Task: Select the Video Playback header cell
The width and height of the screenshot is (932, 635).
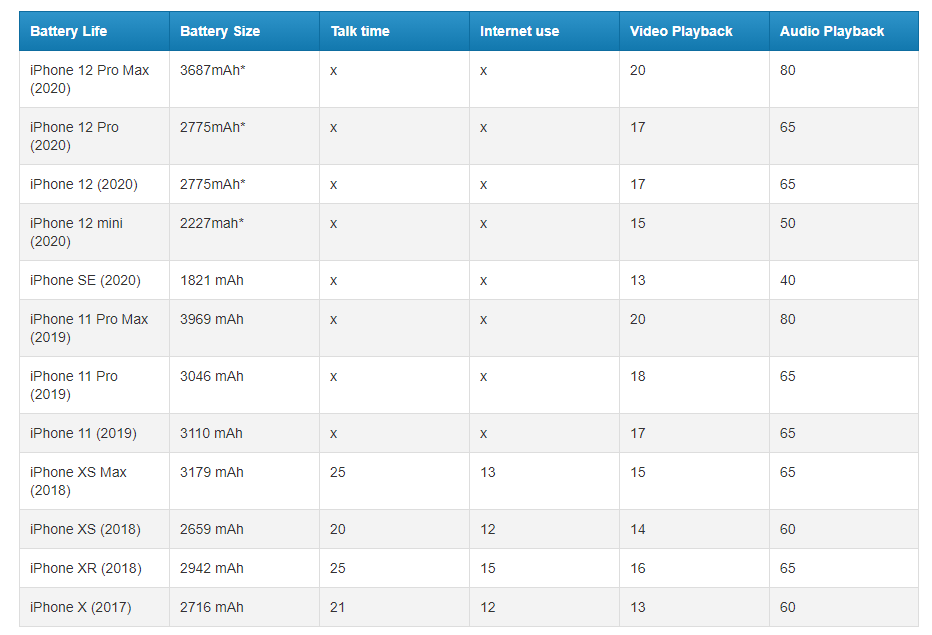Action: [x=681, y=31]
